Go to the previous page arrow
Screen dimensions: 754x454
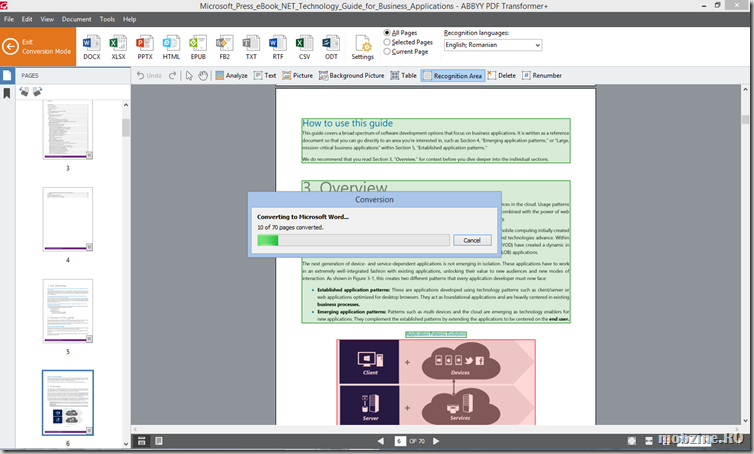point(381,441)
